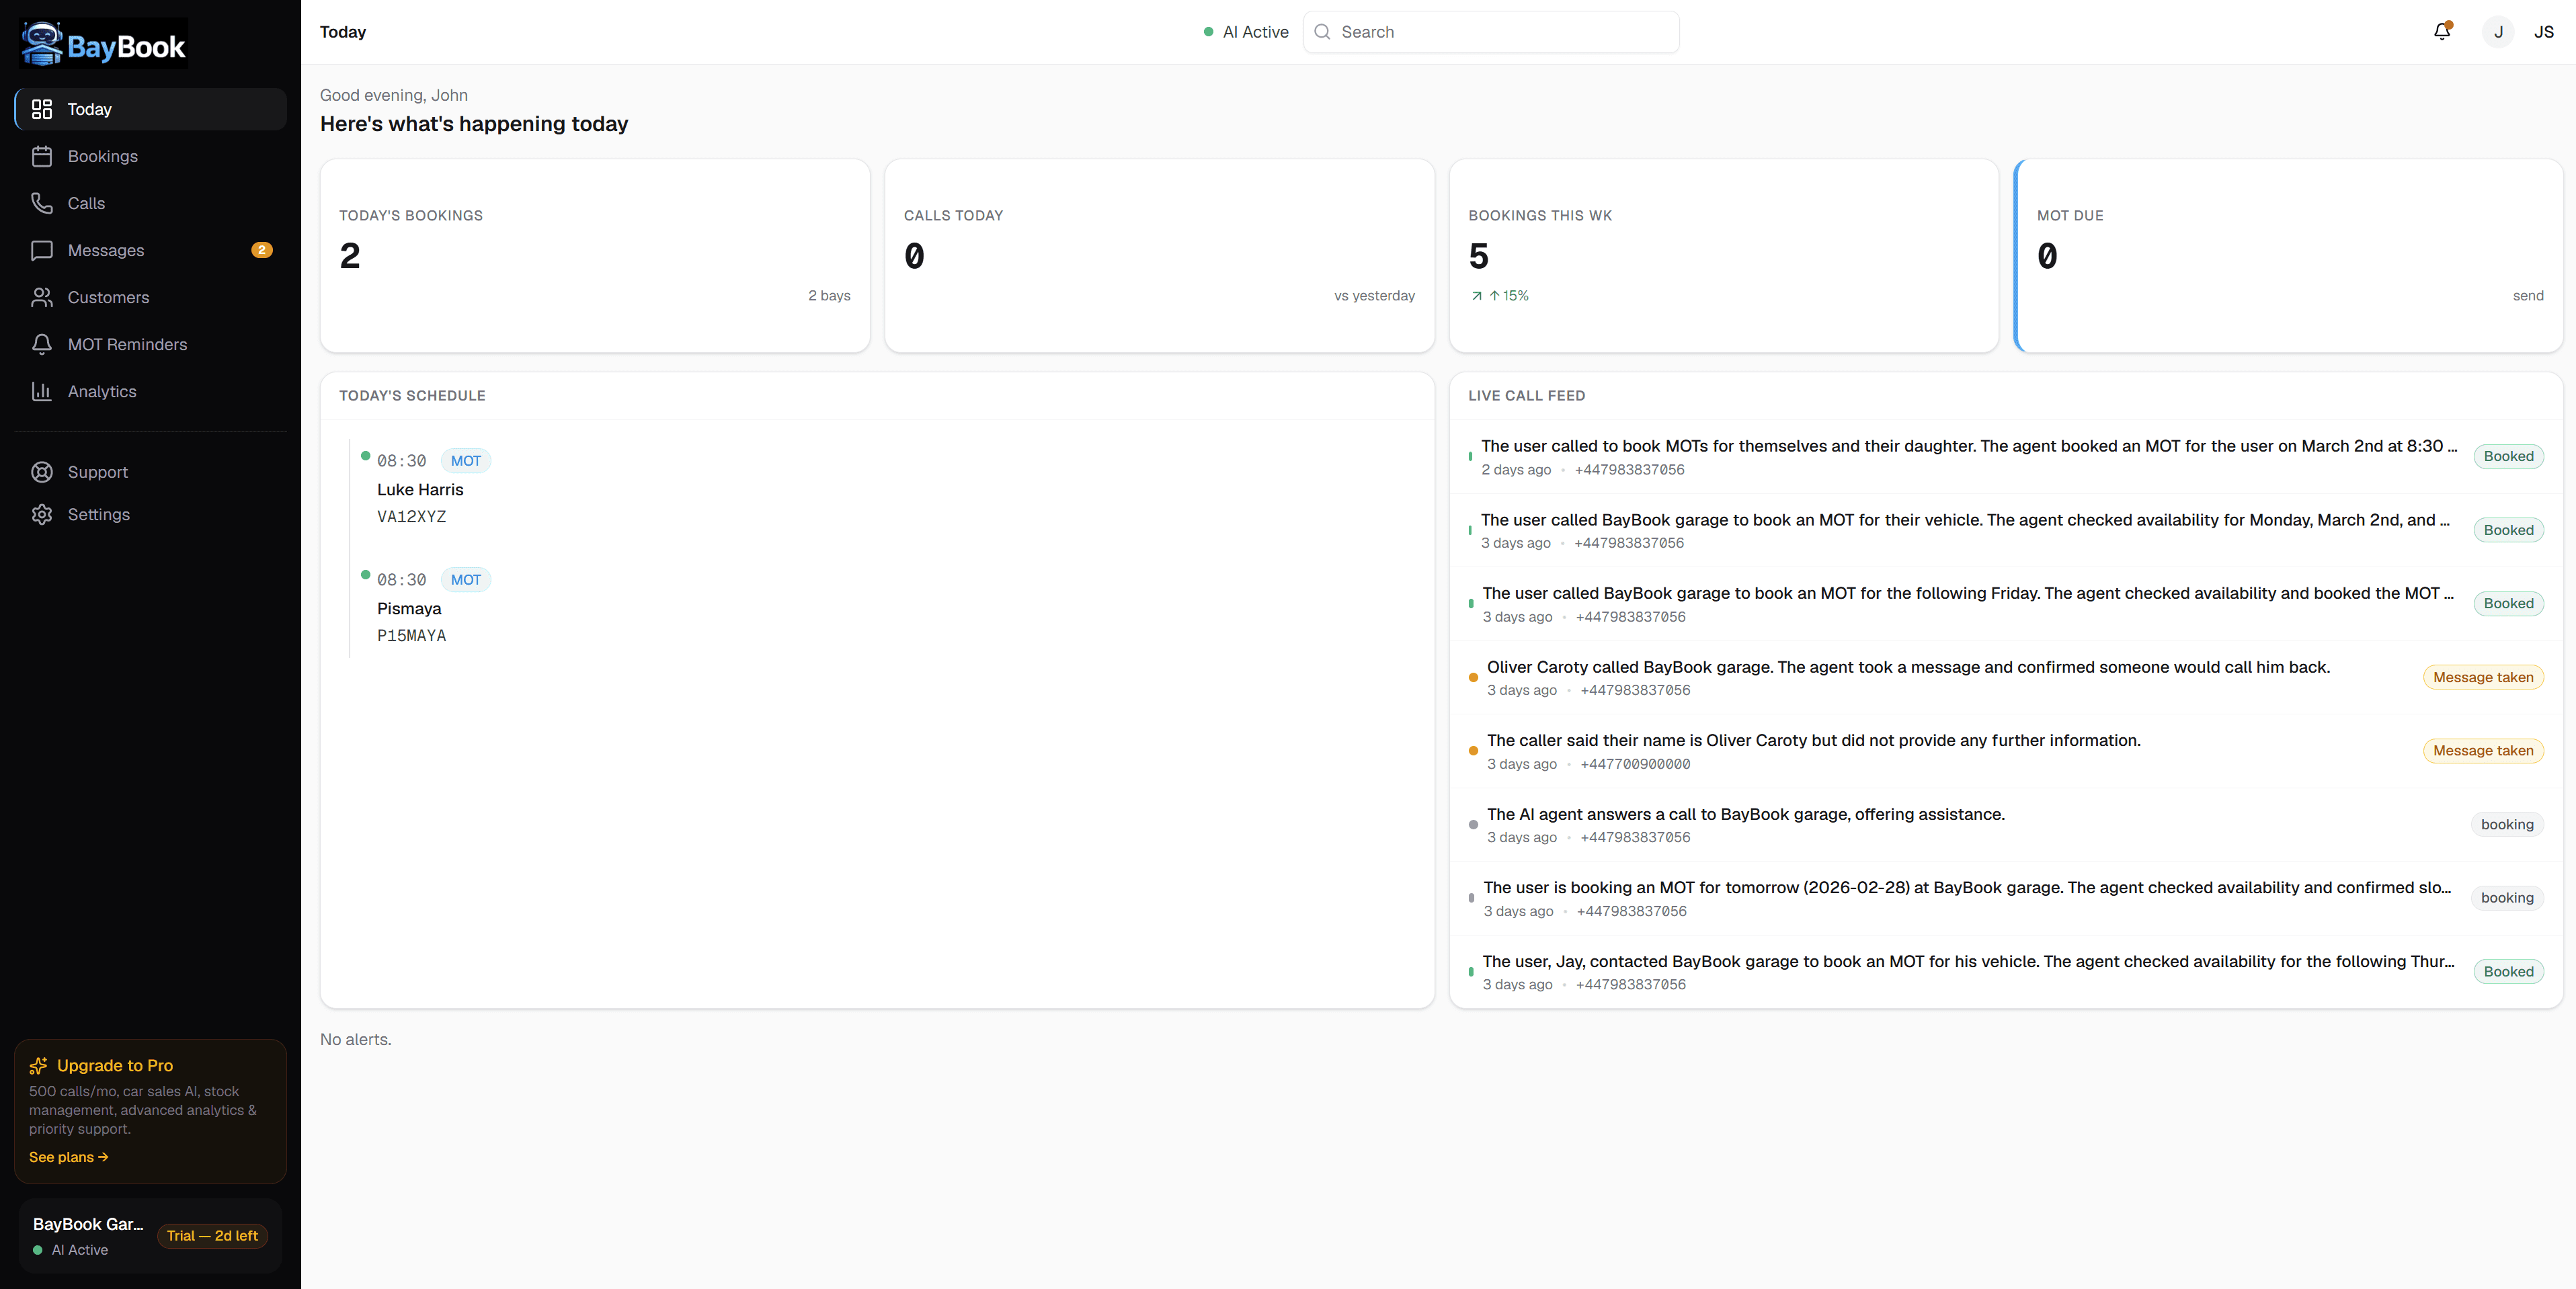2576x1289 pixels.
Task: Open the J avatar menu
Action: coord(2497,31)
